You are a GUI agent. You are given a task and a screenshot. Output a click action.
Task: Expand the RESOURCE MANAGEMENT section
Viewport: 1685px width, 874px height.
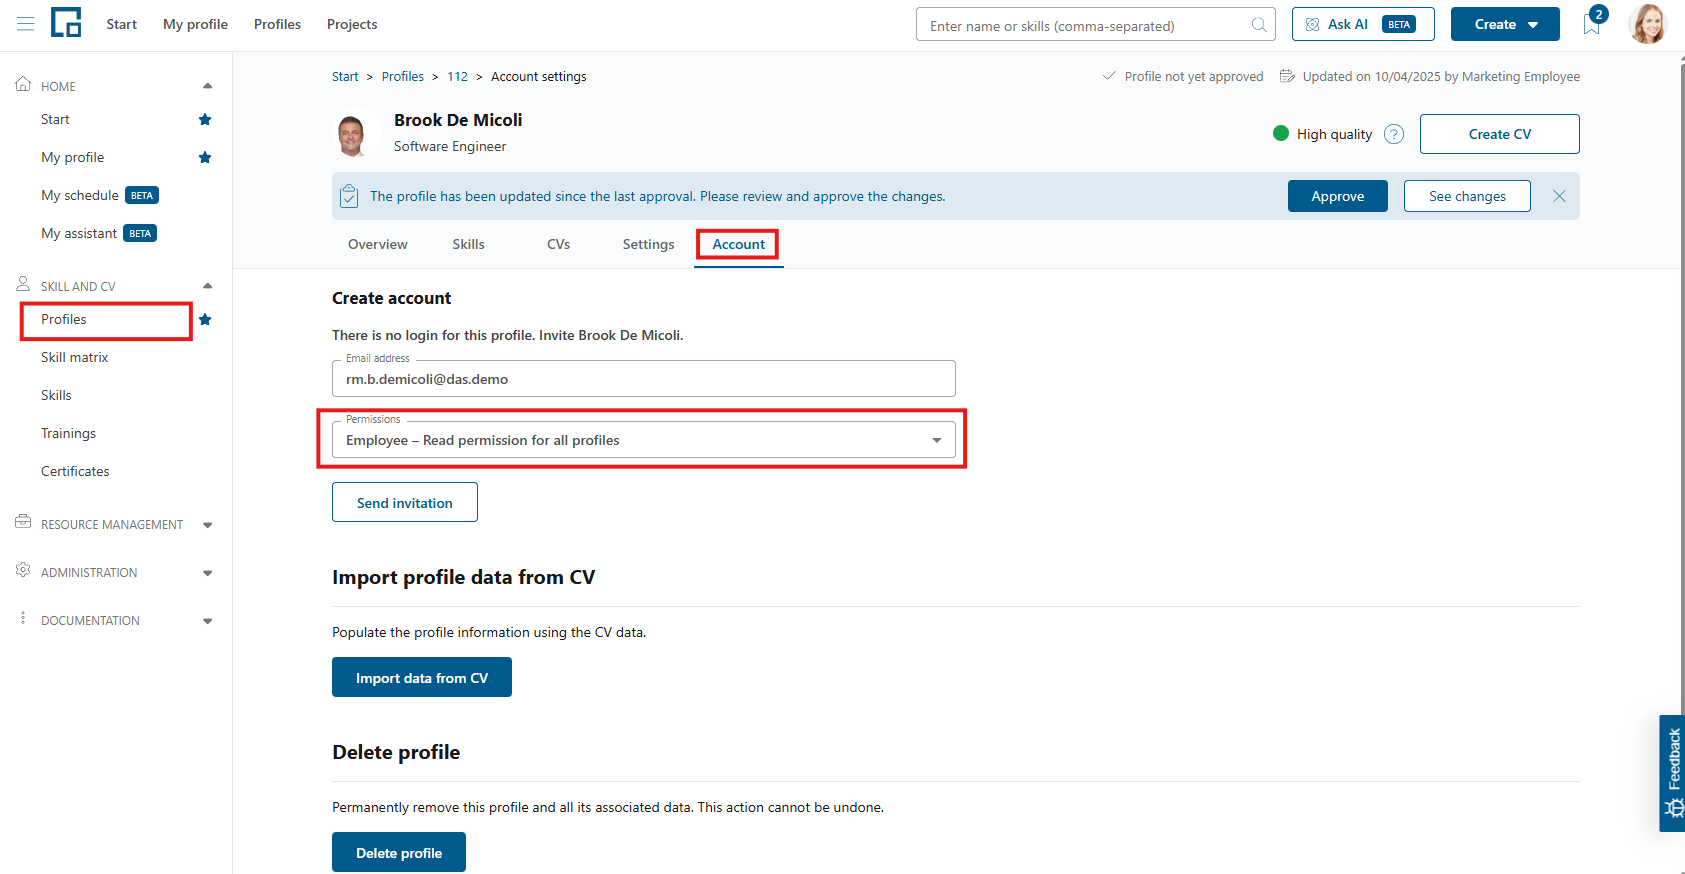207,525
